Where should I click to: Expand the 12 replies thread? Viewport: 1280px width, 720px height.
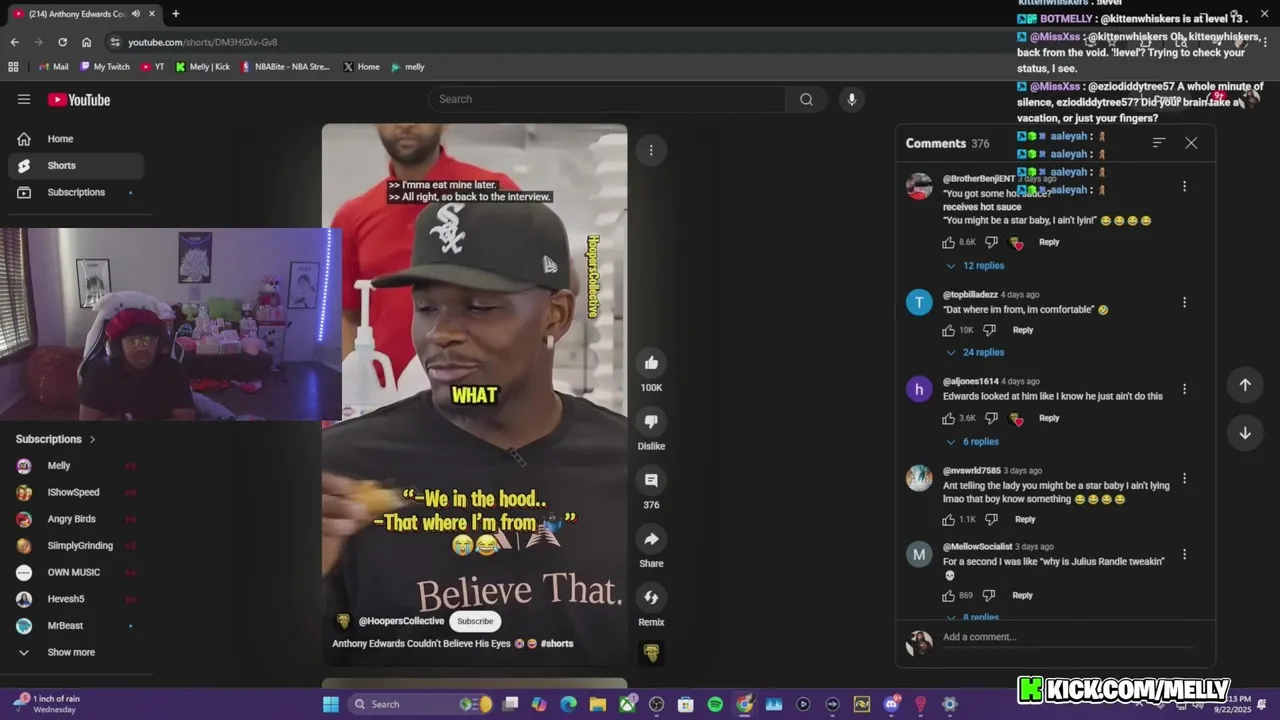975,266
